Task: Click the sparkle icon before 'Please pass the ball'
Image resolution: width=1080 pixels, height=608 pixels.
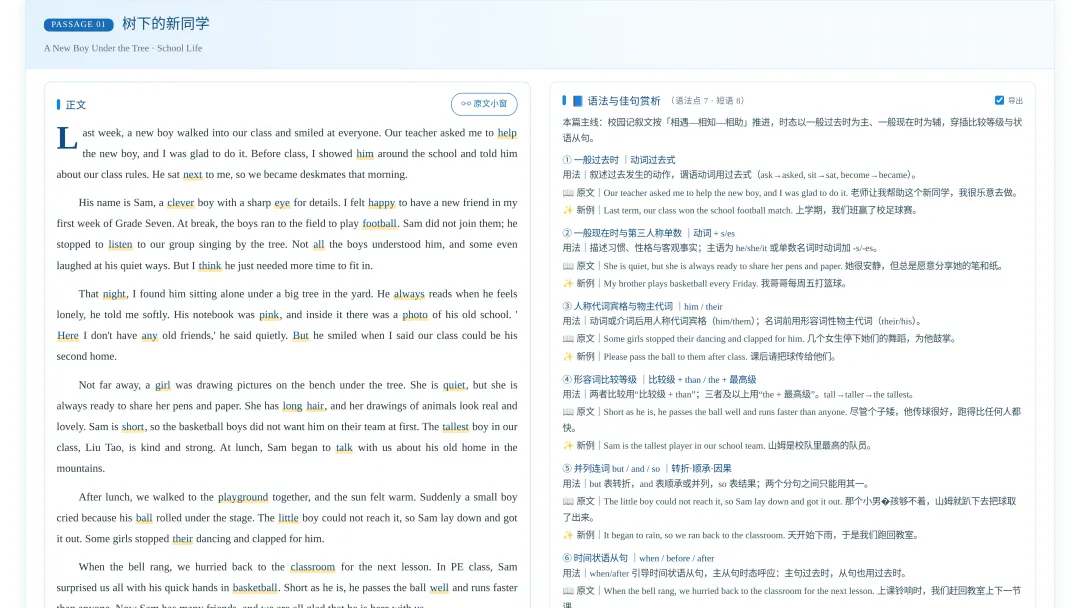Action: click(x=568, y=357)
